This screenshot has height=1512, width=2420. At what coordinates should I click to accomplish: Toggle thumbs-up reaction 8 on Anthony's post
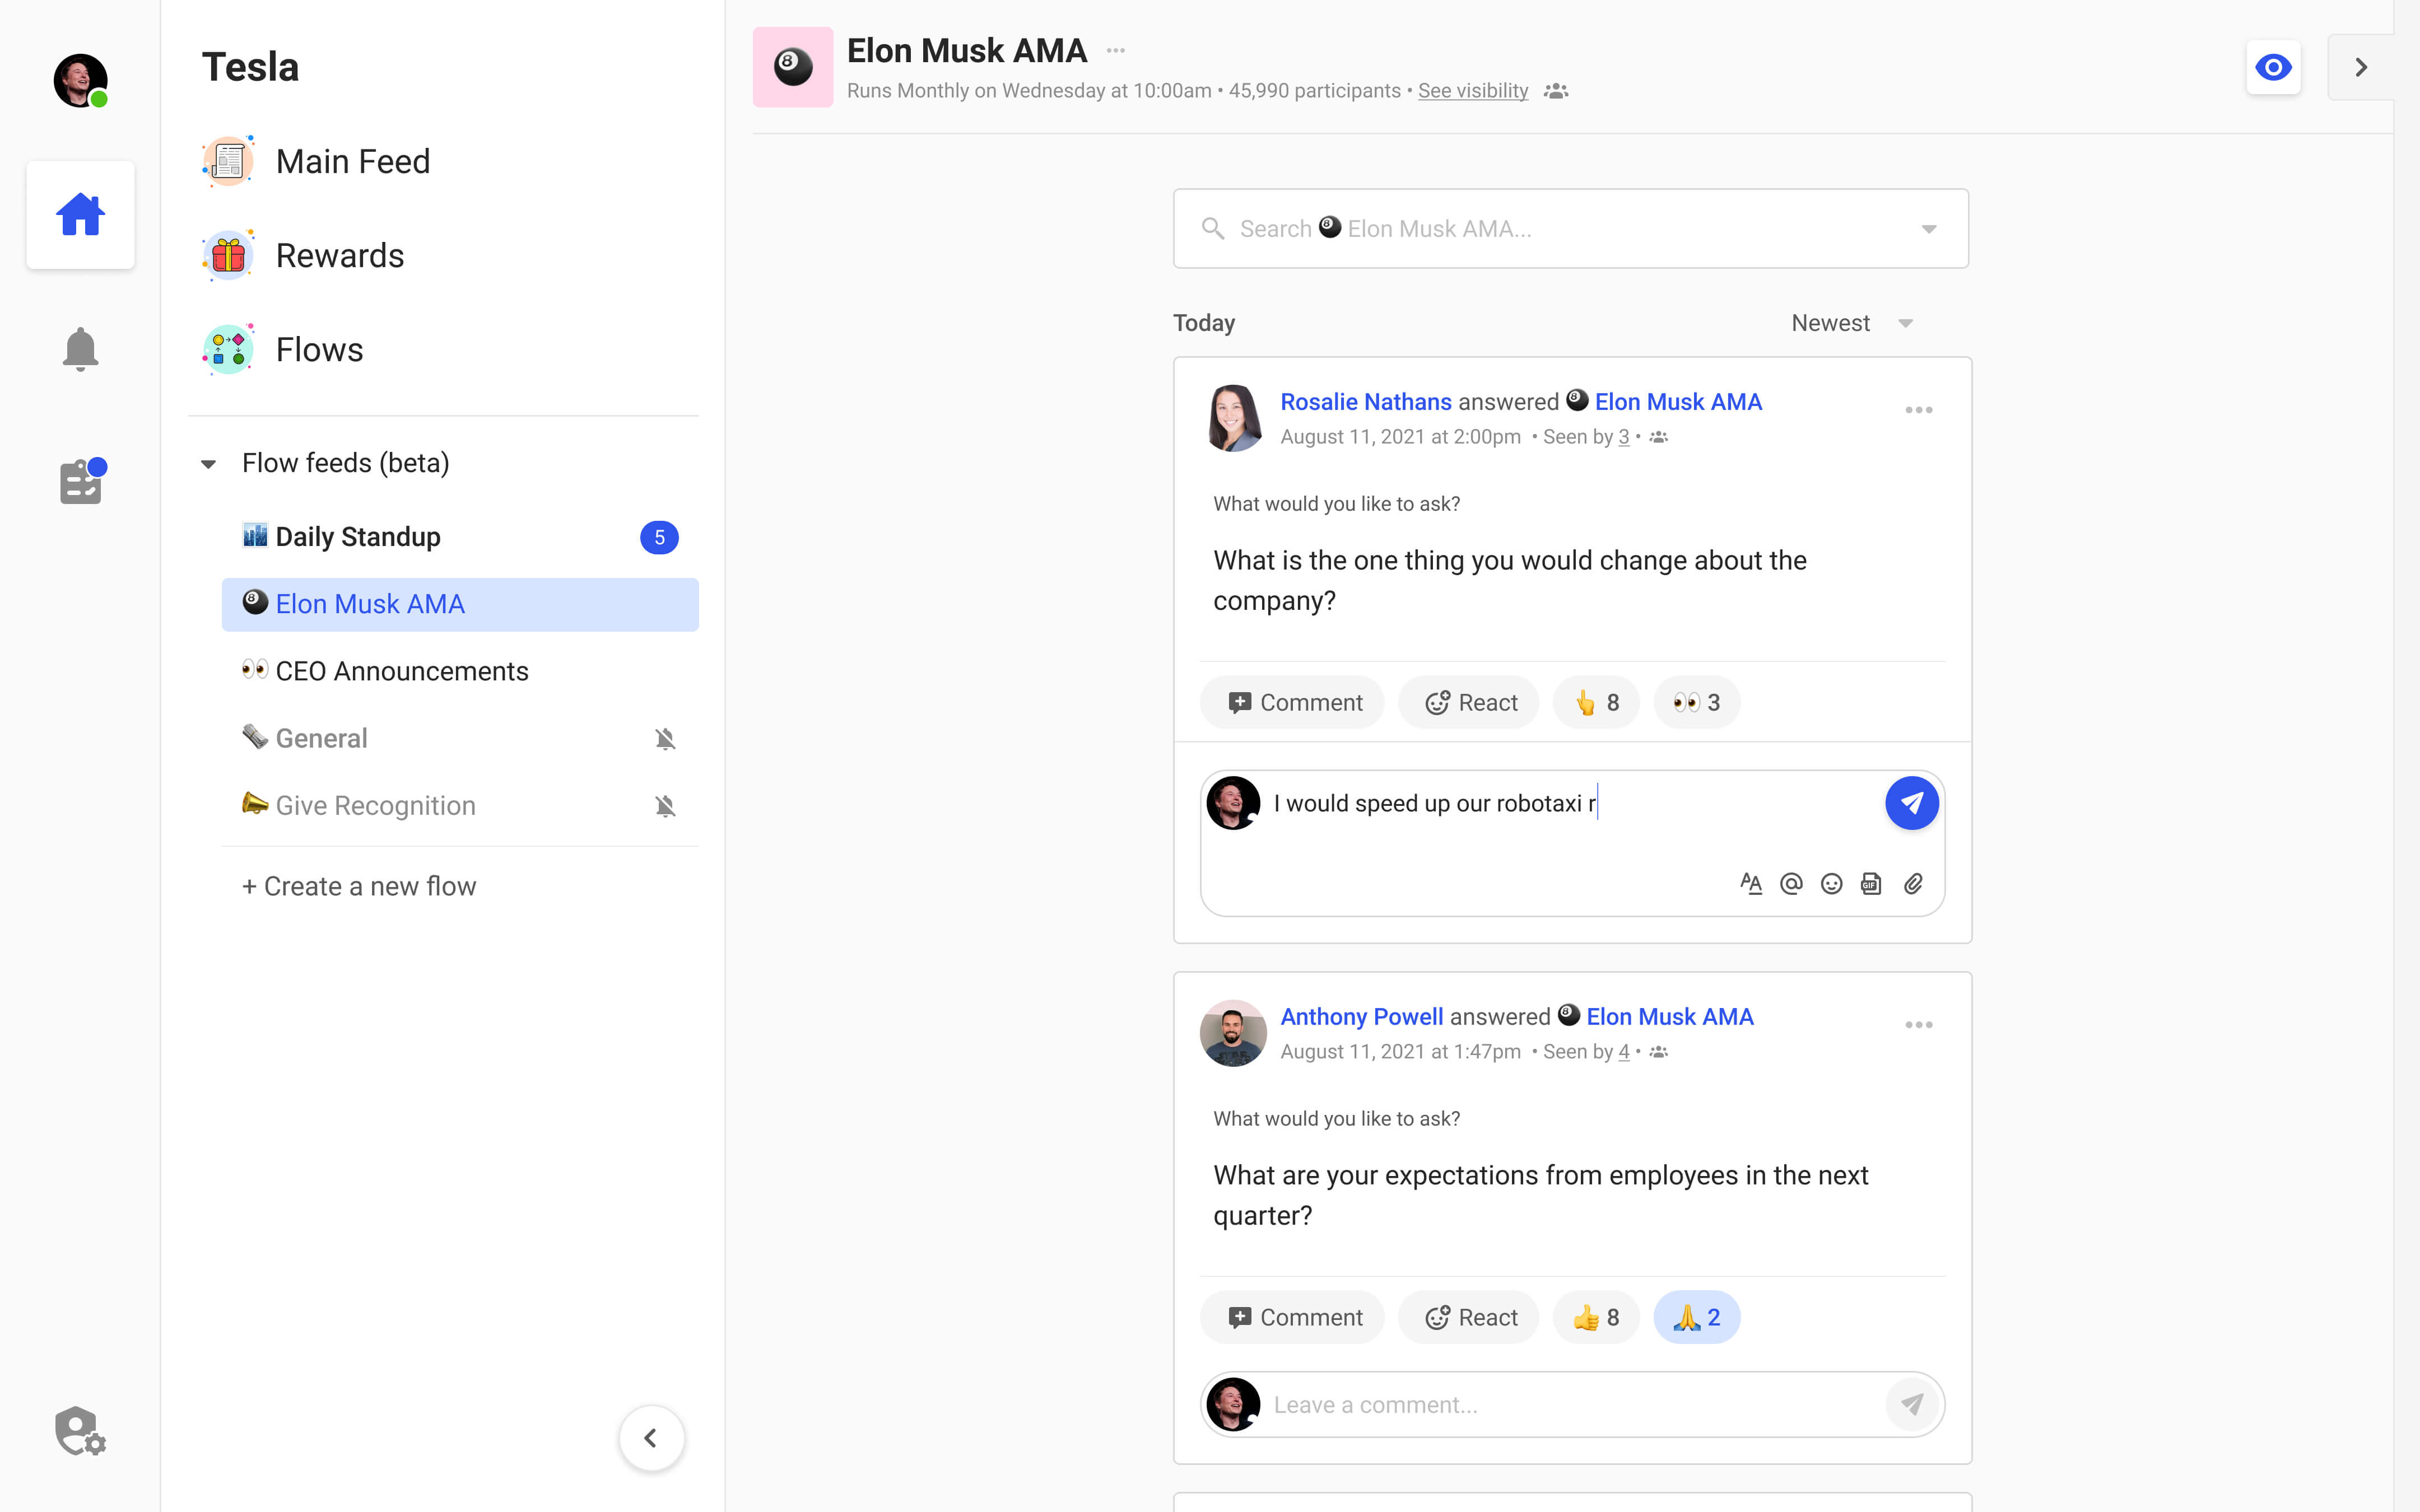click(1596, 1318)
